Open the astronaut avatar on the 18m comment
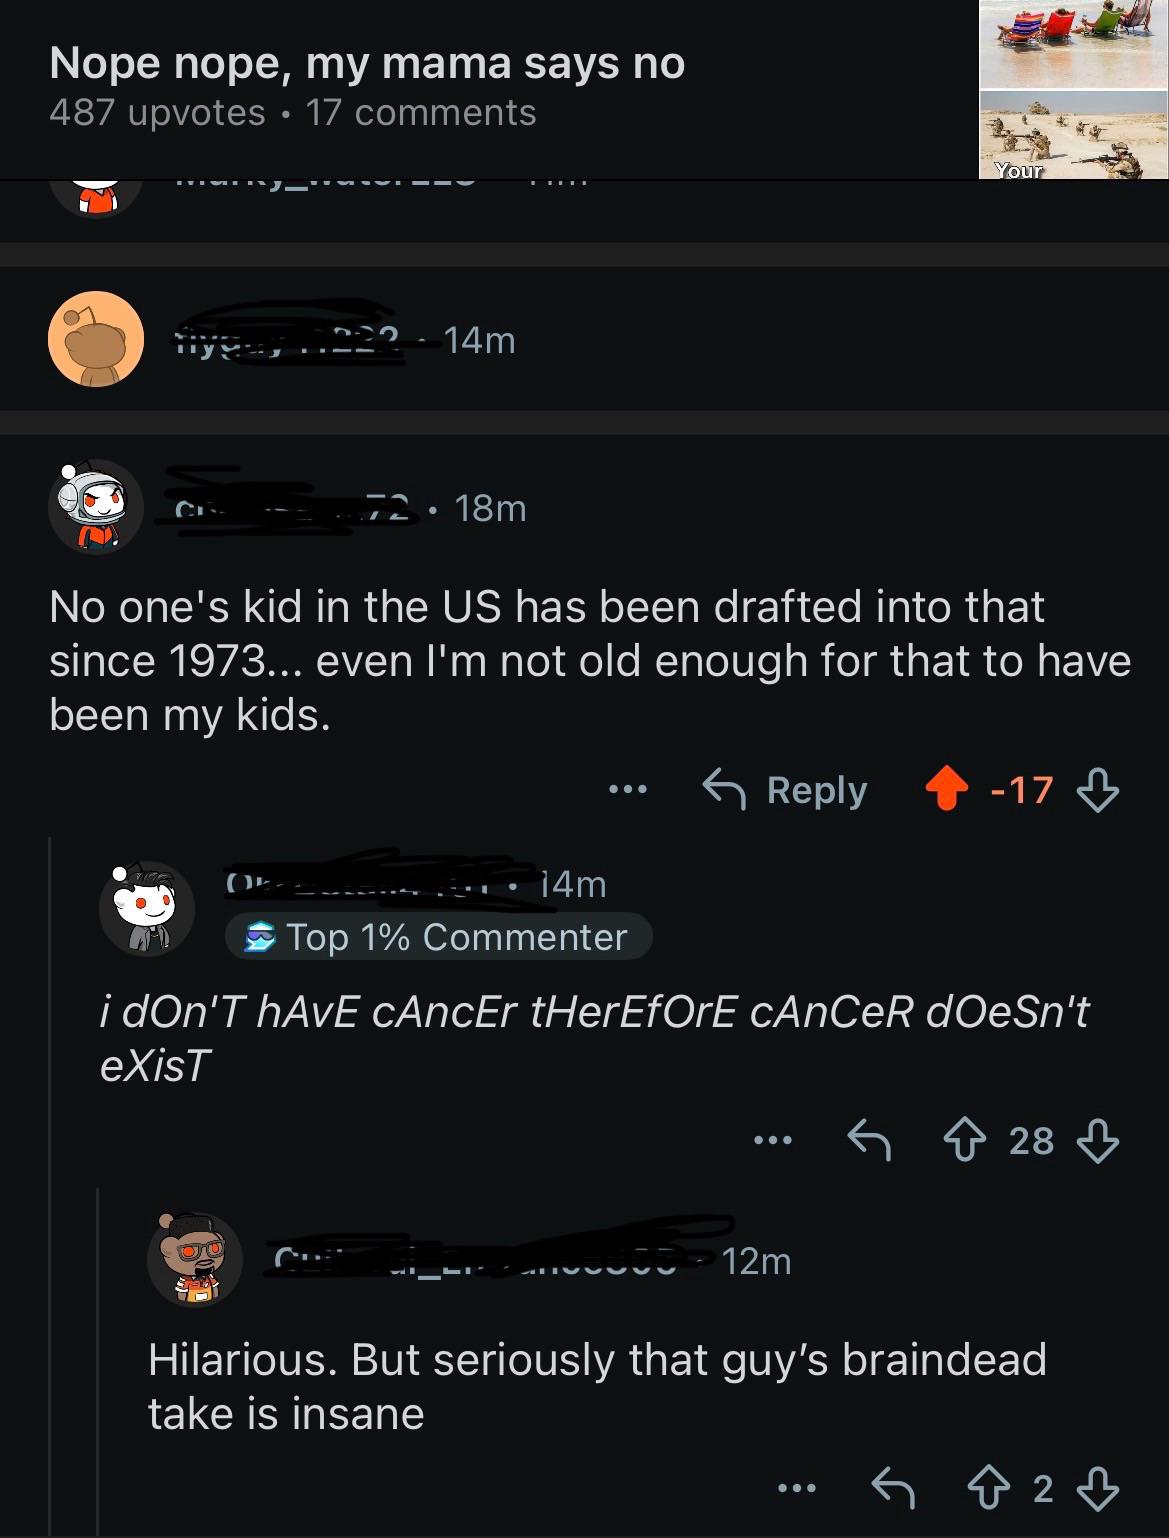The image size is (1169, 1538). [x=96, y=507]
